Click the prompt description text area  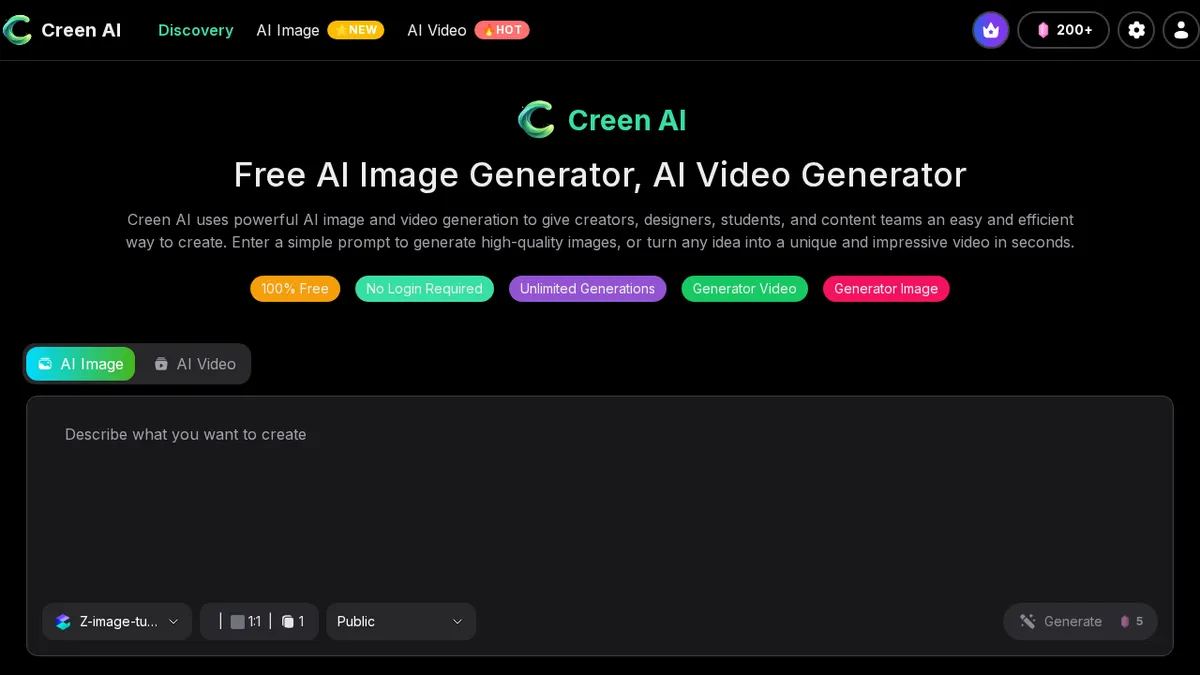pyautogui.click(x=600, y=500)
